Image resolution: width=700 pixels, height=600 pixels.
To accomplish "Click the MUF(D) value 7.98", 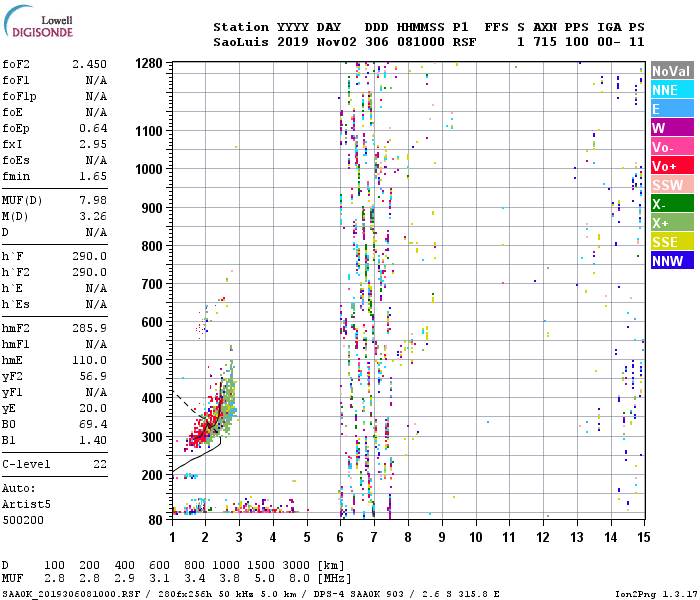I will pos(93,200).
